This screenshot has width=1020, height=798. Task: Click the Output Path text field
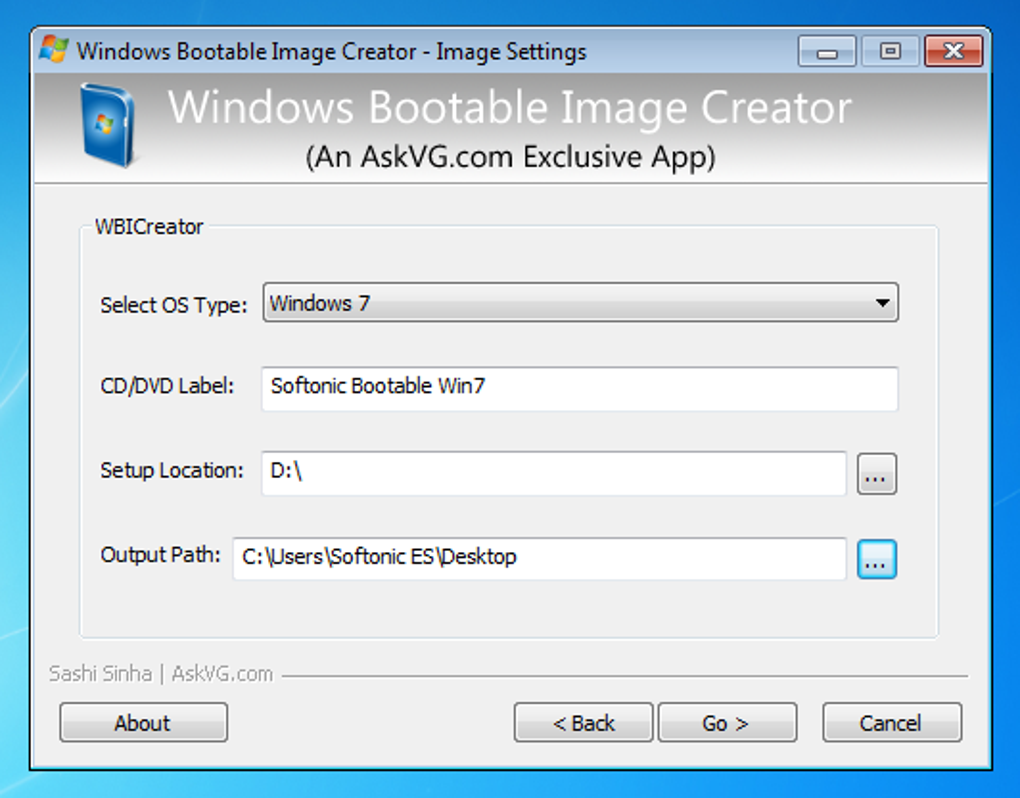click(x=539, y=558)
